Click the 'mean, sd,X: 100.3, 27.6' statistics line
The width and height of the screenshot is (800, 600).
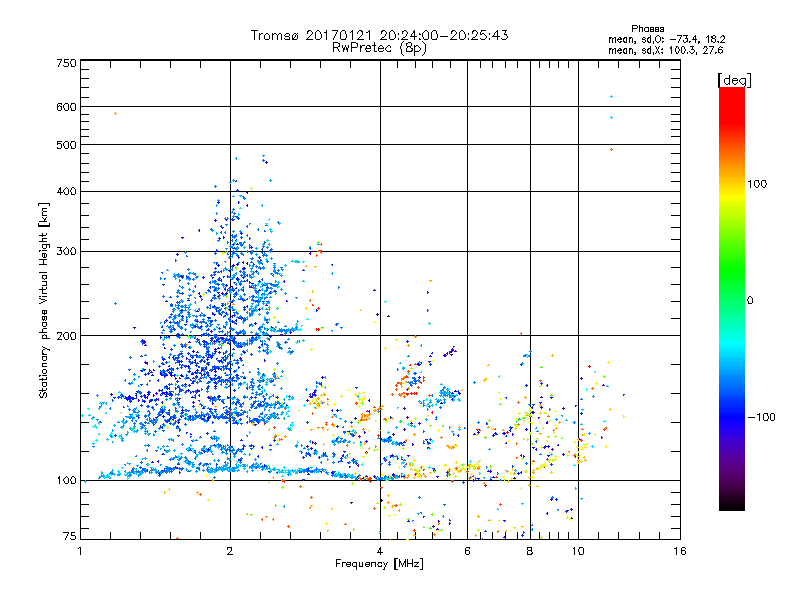point(665,50)
